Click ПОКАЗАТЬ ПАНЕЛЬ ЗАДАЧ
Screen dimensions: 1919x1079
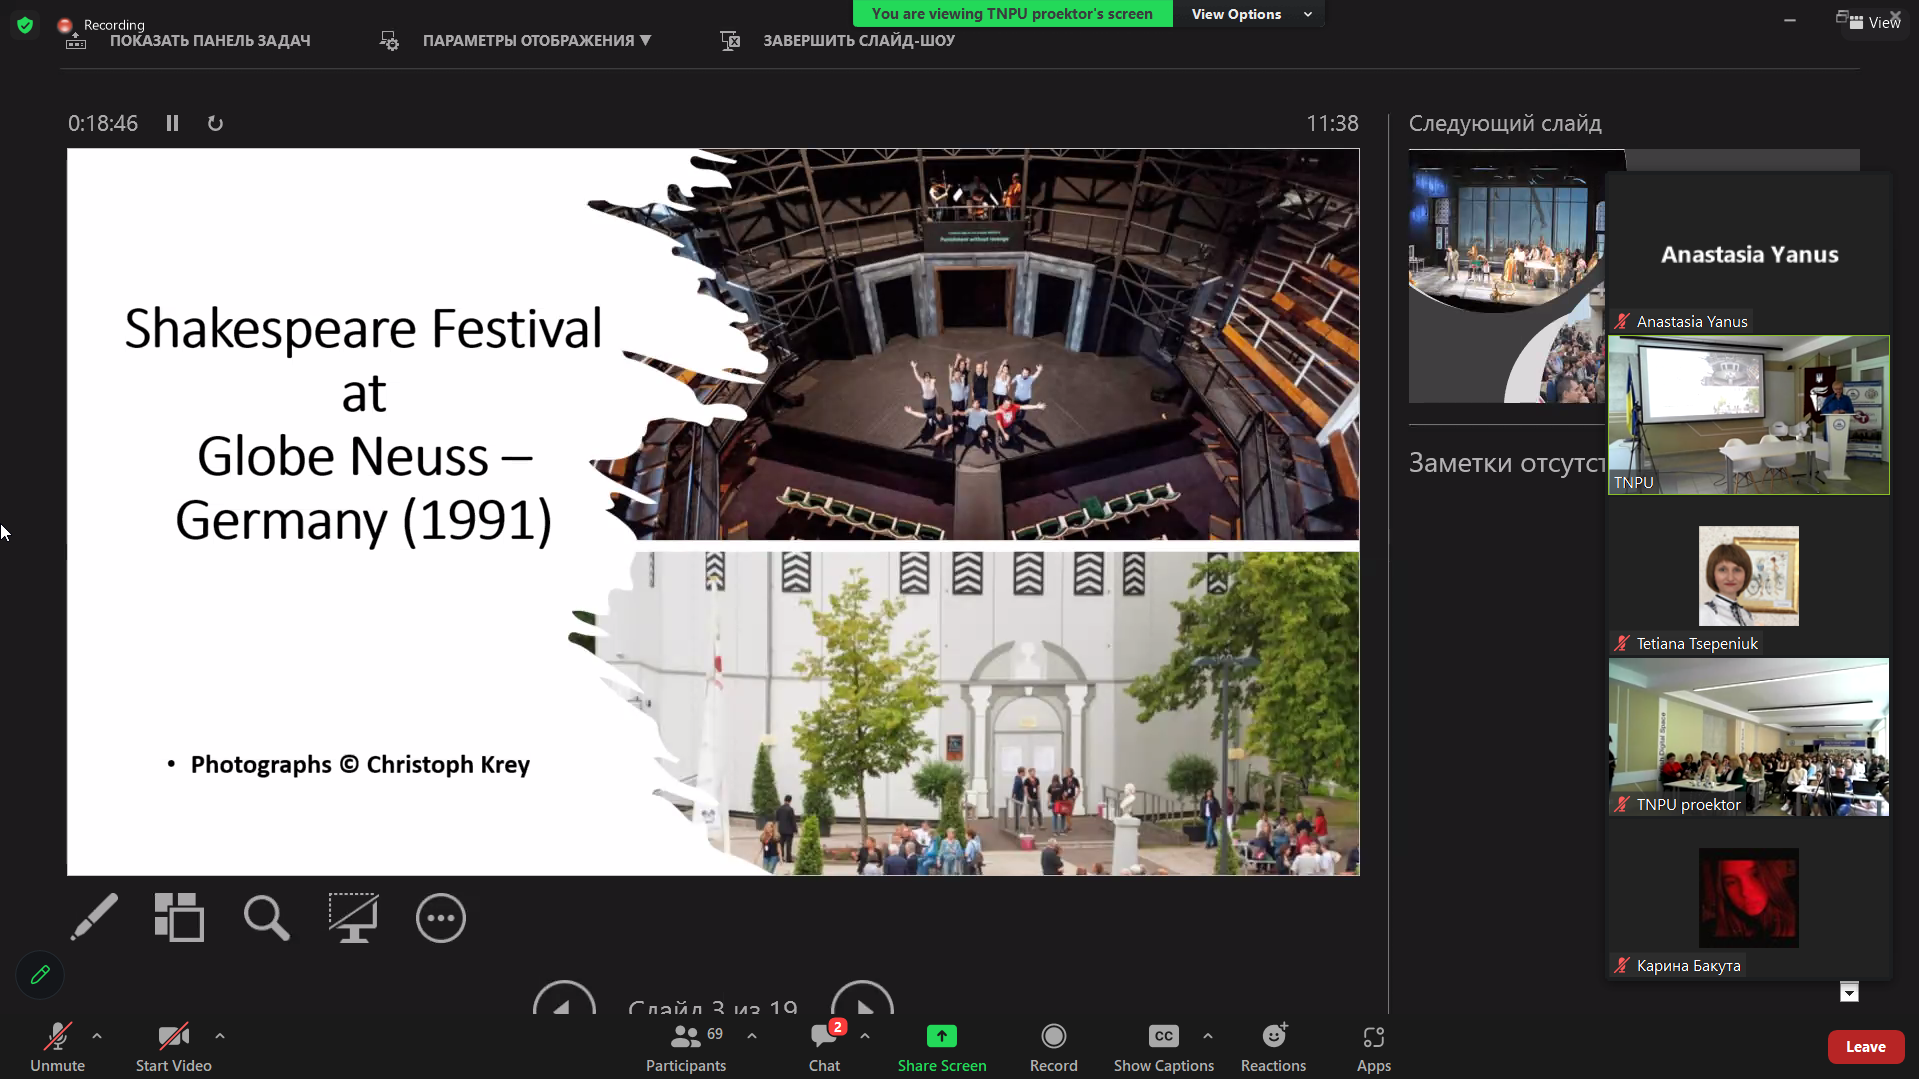tap(209, 41)
